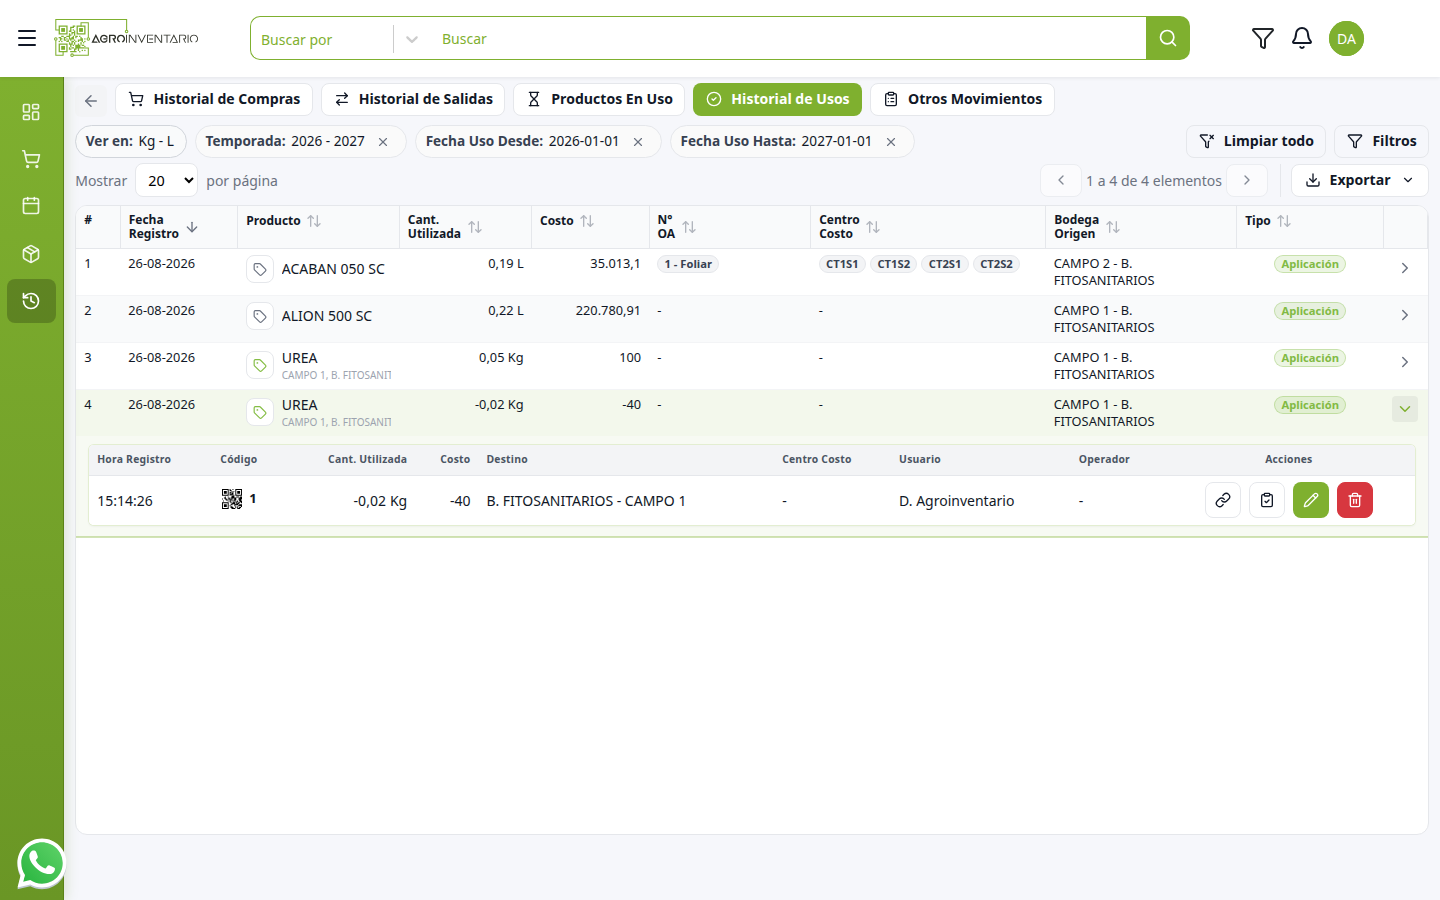The image size is (1440, 900).
Task: Open the shopping cart sidebar icon
Action: coord(31,159)
